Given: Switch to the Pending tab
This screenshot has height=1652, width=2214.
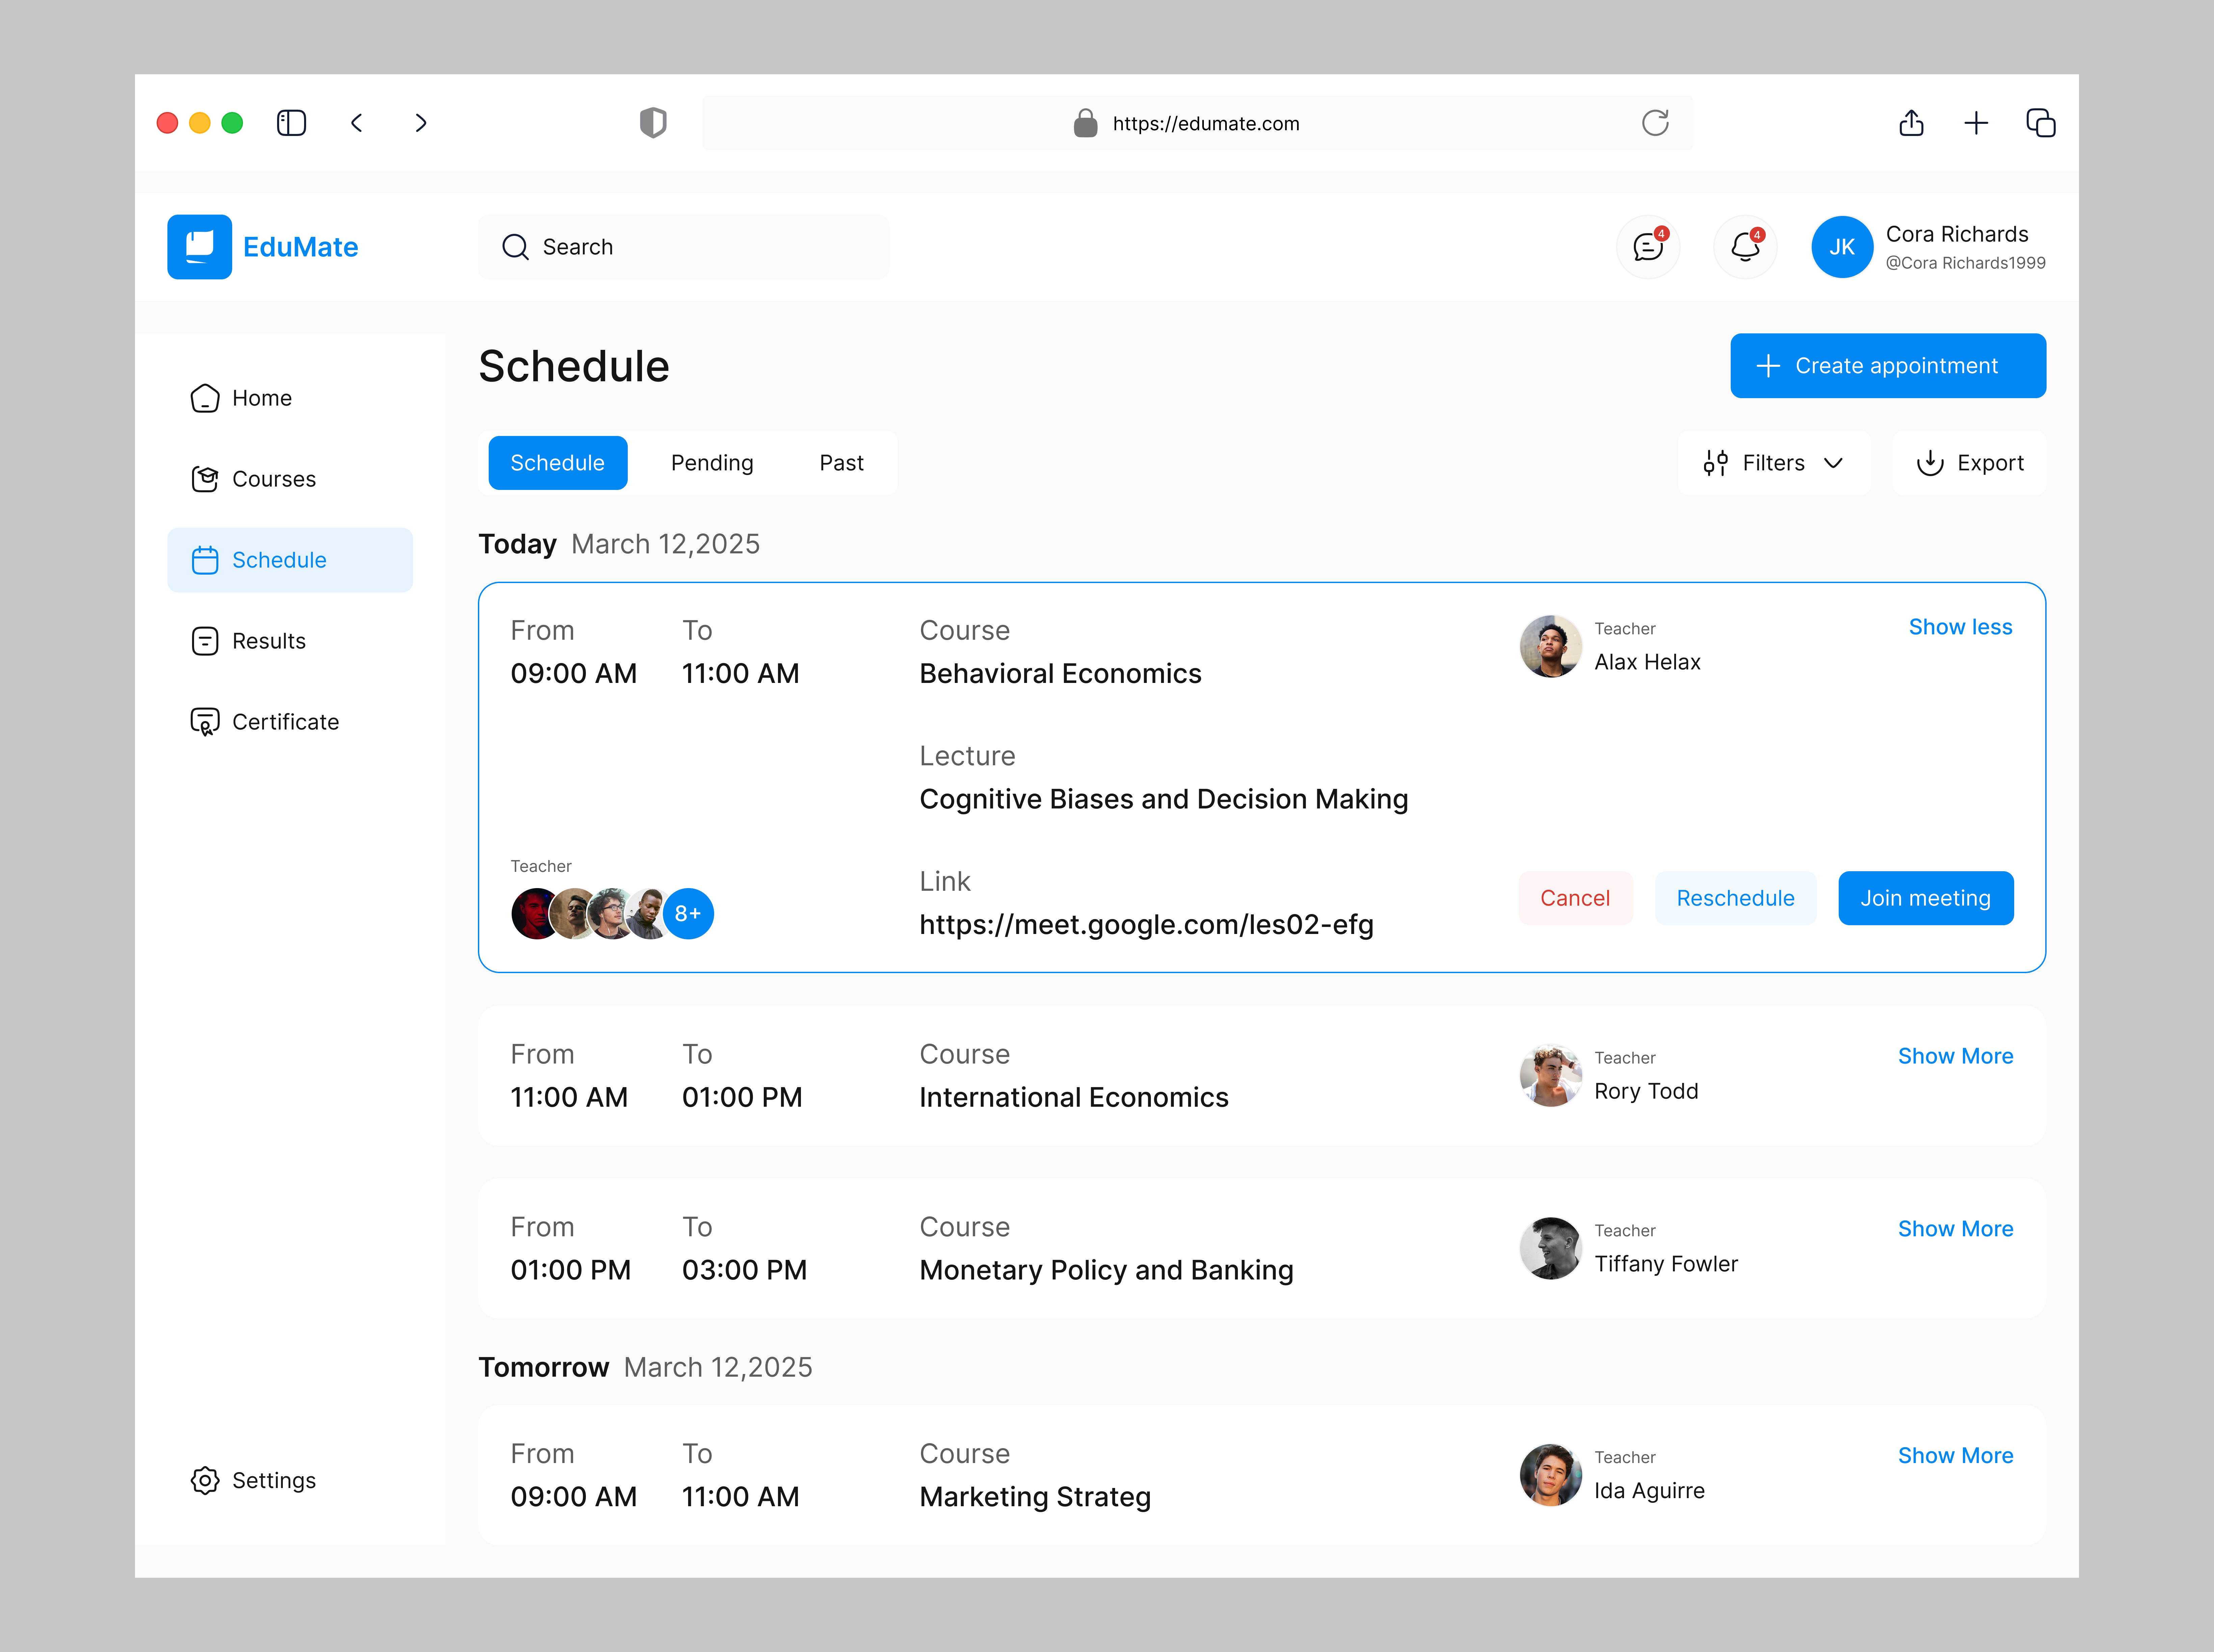Looking at the screenshot, I should click(712, 463).
